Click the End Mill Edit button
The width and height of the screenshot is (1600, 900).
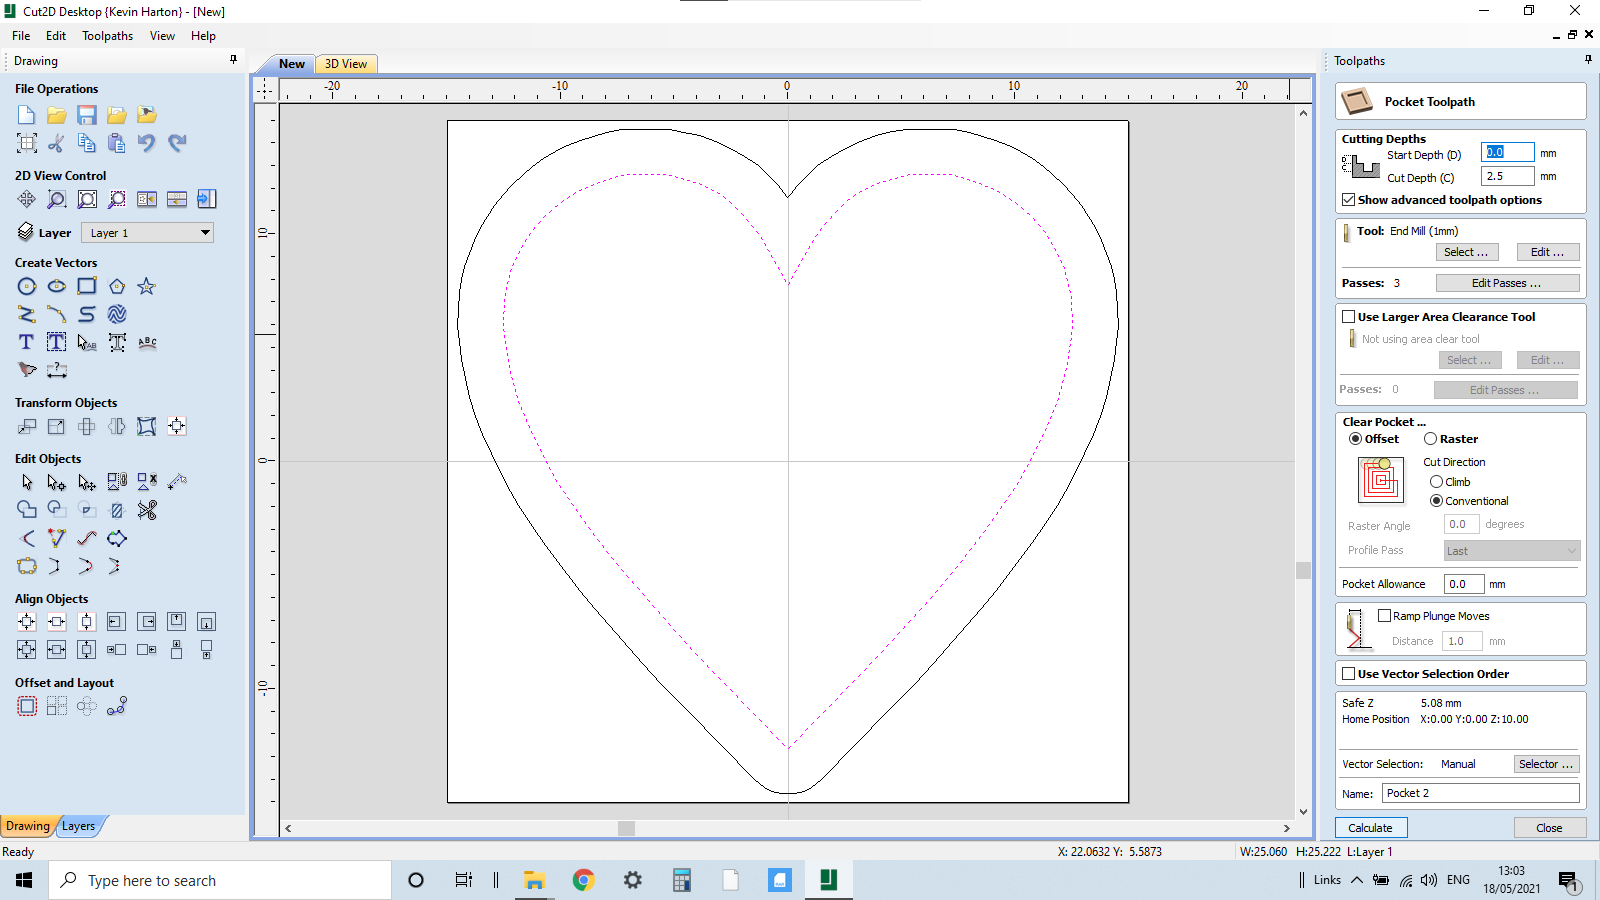[x=1548, y=252]
